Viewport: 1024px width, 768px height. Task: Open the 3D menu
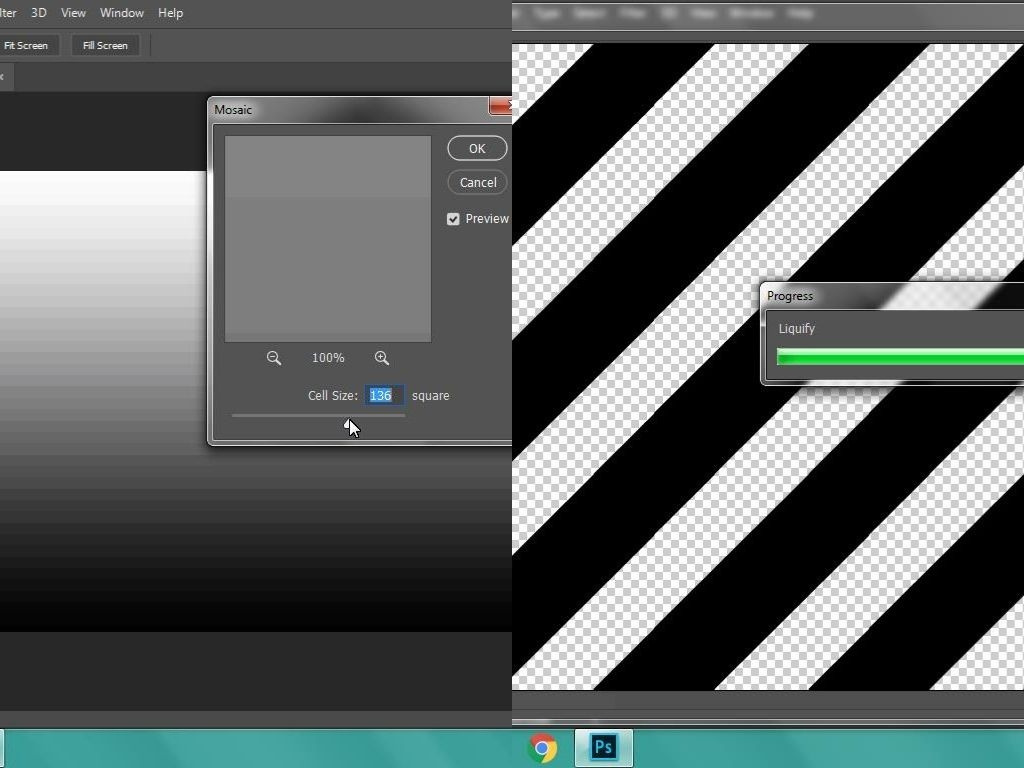[x=38, y=13]
